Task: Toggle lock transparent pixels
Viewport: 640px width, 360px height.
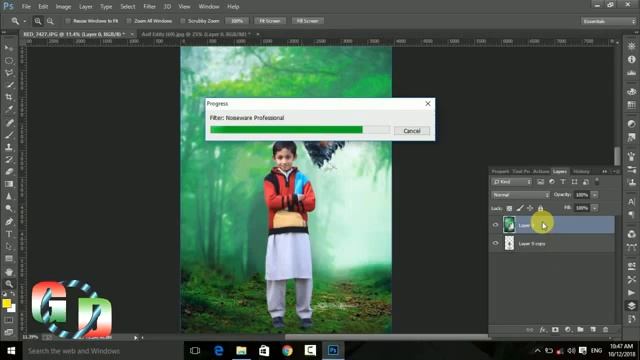Action: point(509,208)
